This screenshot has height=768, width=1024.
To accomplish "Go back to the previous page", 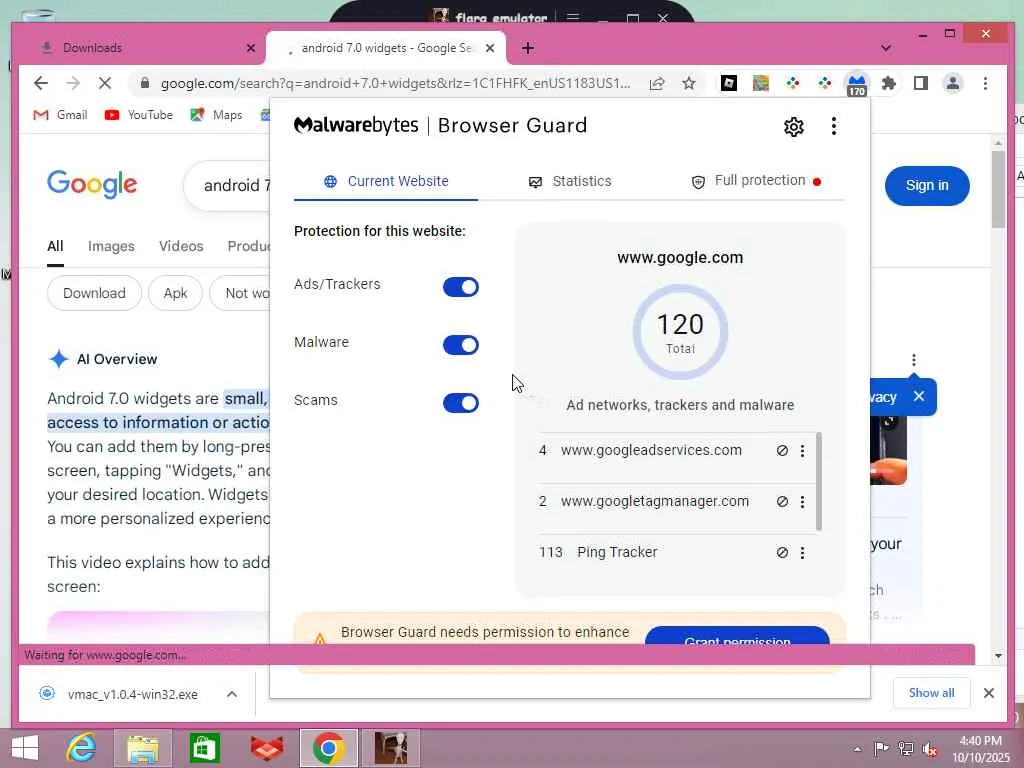I will tap(41, 83).
